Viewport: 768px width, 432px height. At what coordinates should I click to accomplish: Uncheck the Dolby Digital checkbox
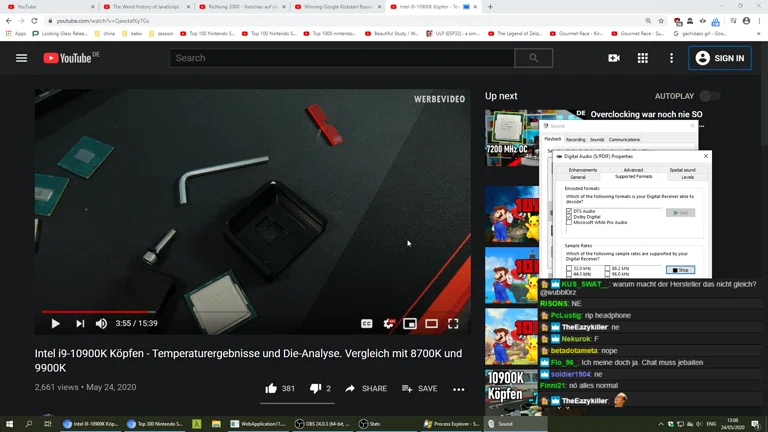pyautogui.click(x=569, y=216)
